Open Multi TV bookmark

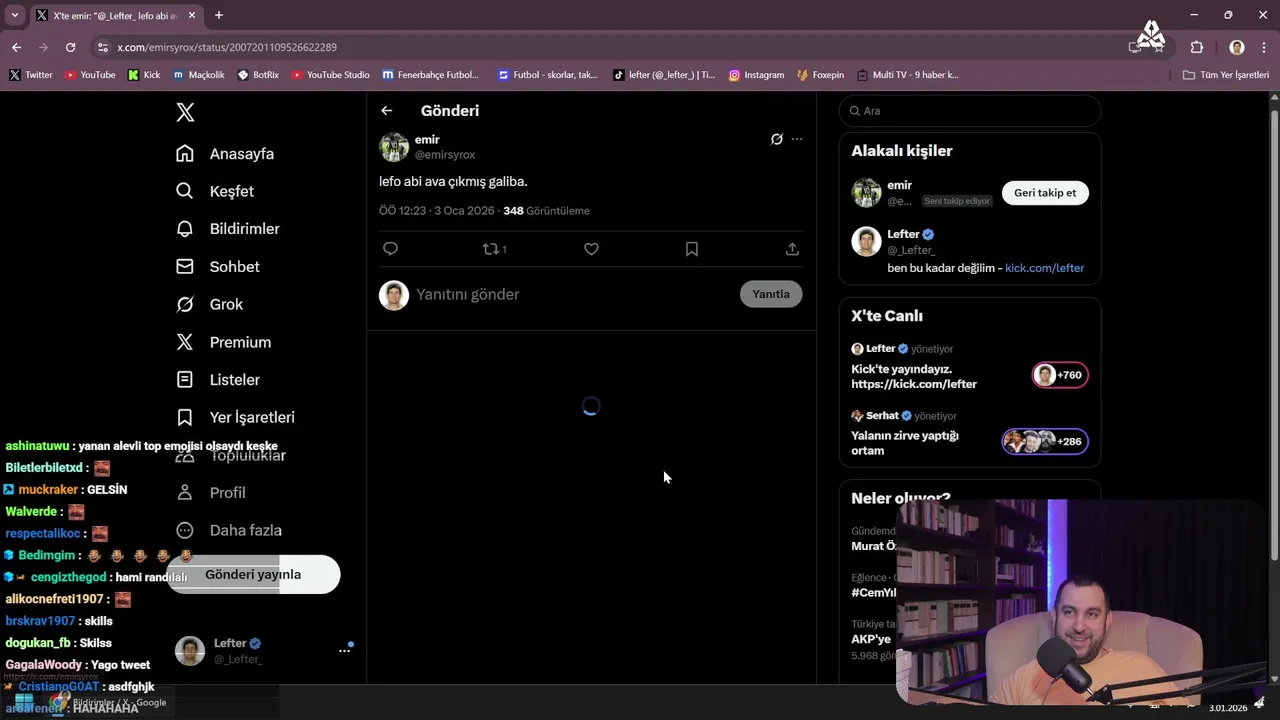907,75
